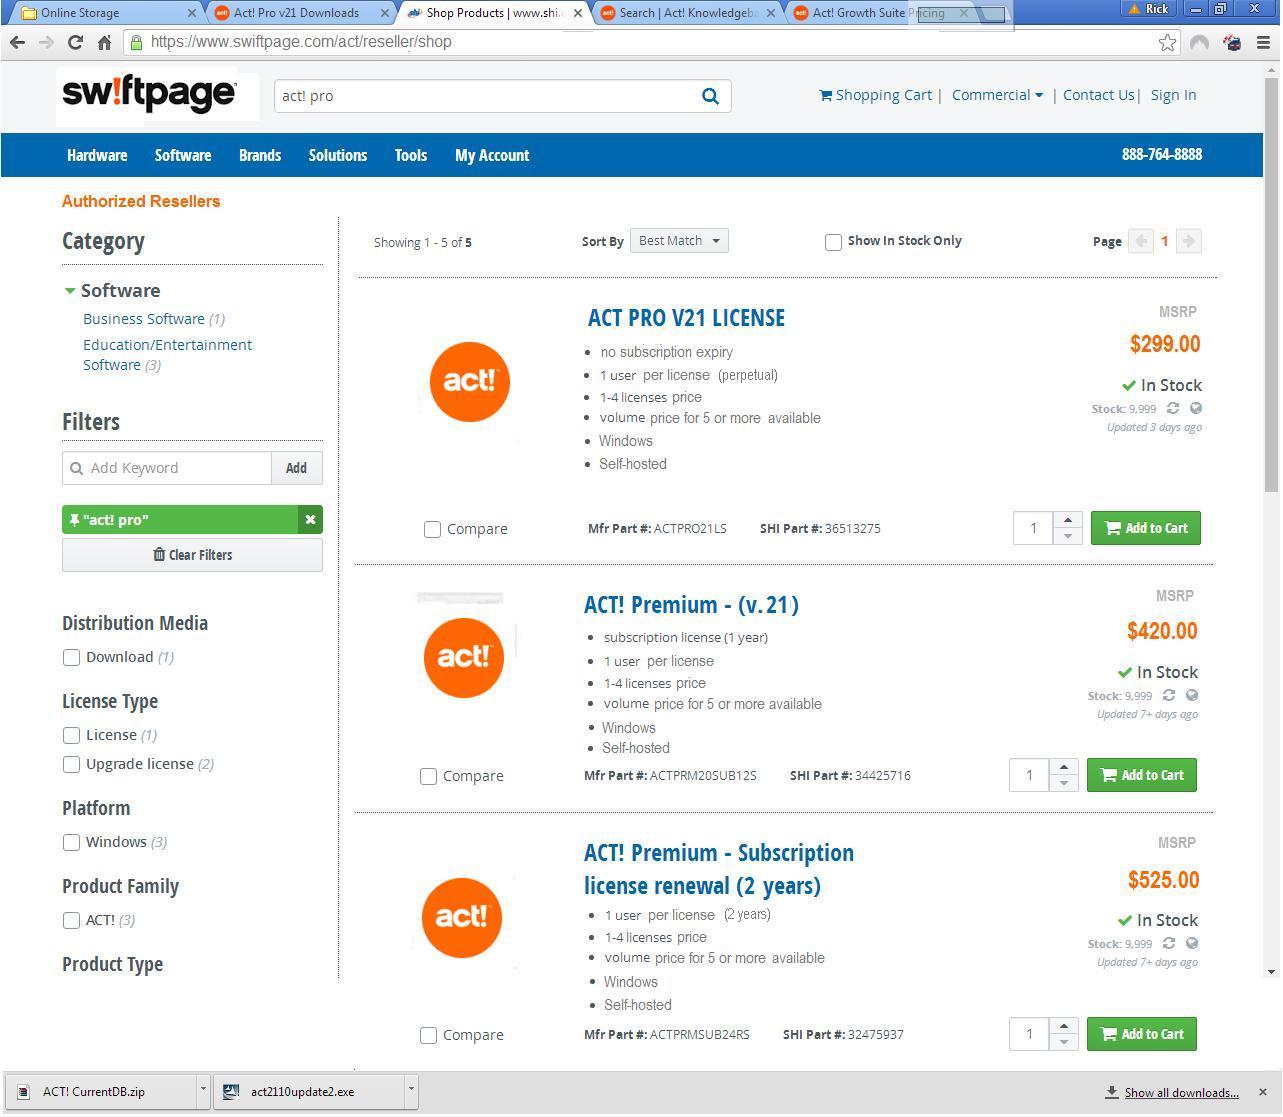Refresh stock icon for ACT PRO V21
1283x1117 pixels.
[1172, 408]
